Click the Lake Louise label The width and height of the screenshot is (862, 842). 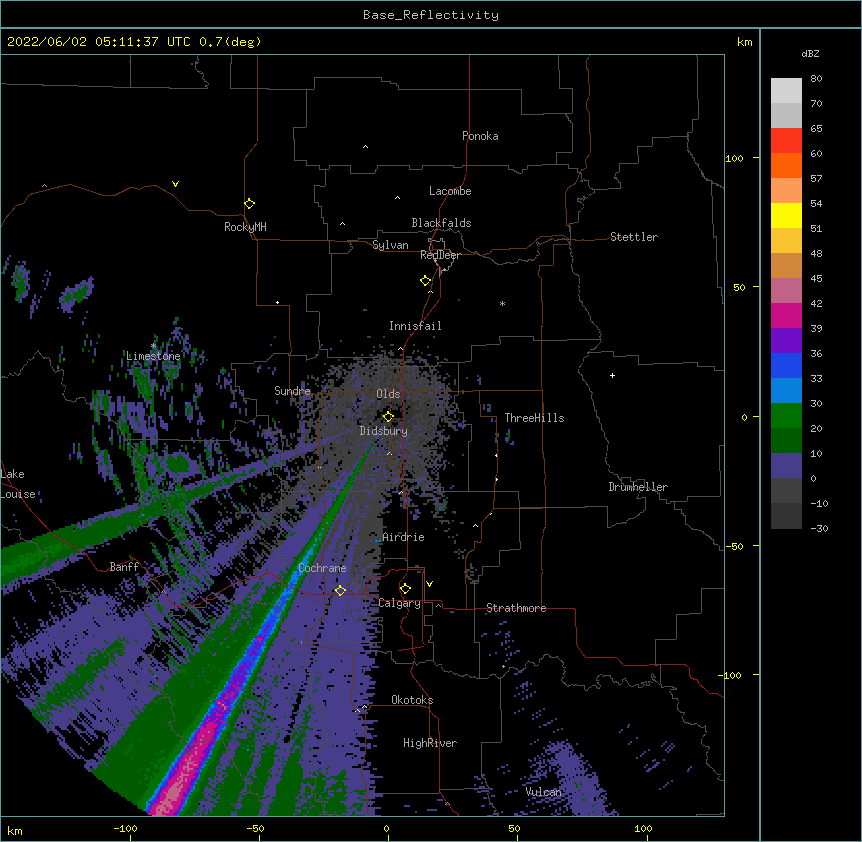(x=16, y=484)
